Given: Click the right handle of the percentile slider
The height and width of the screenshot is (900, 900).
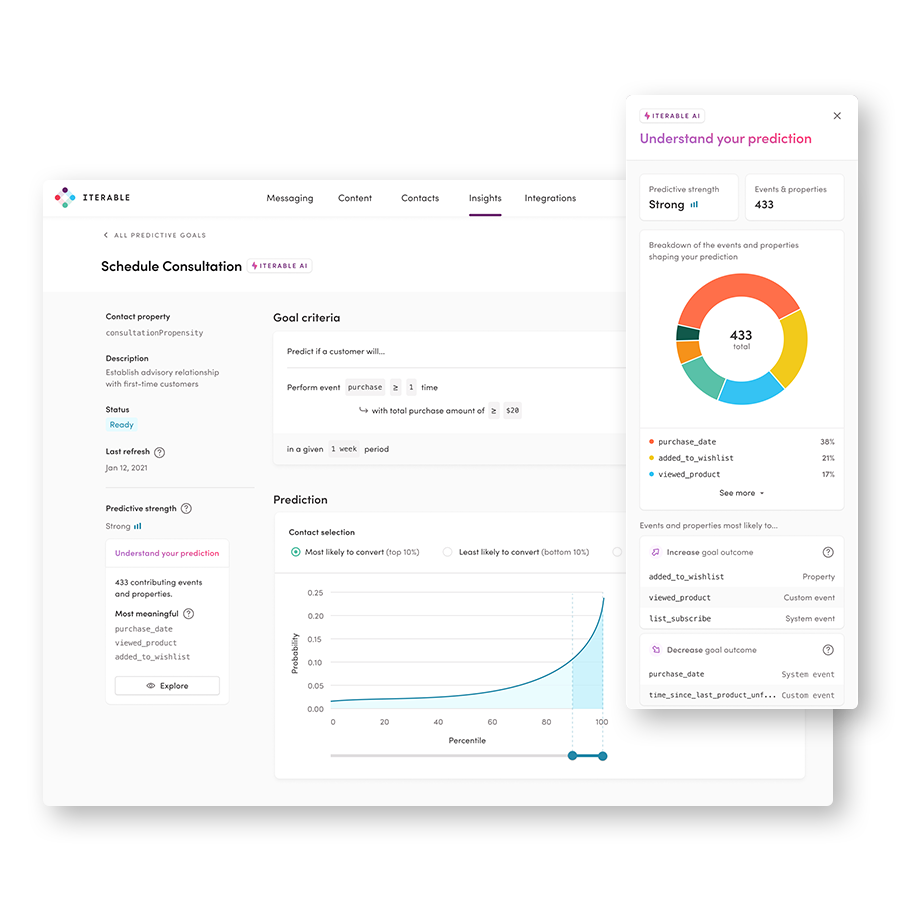Looking at the screenshot, I should click(x=602, y=756).
